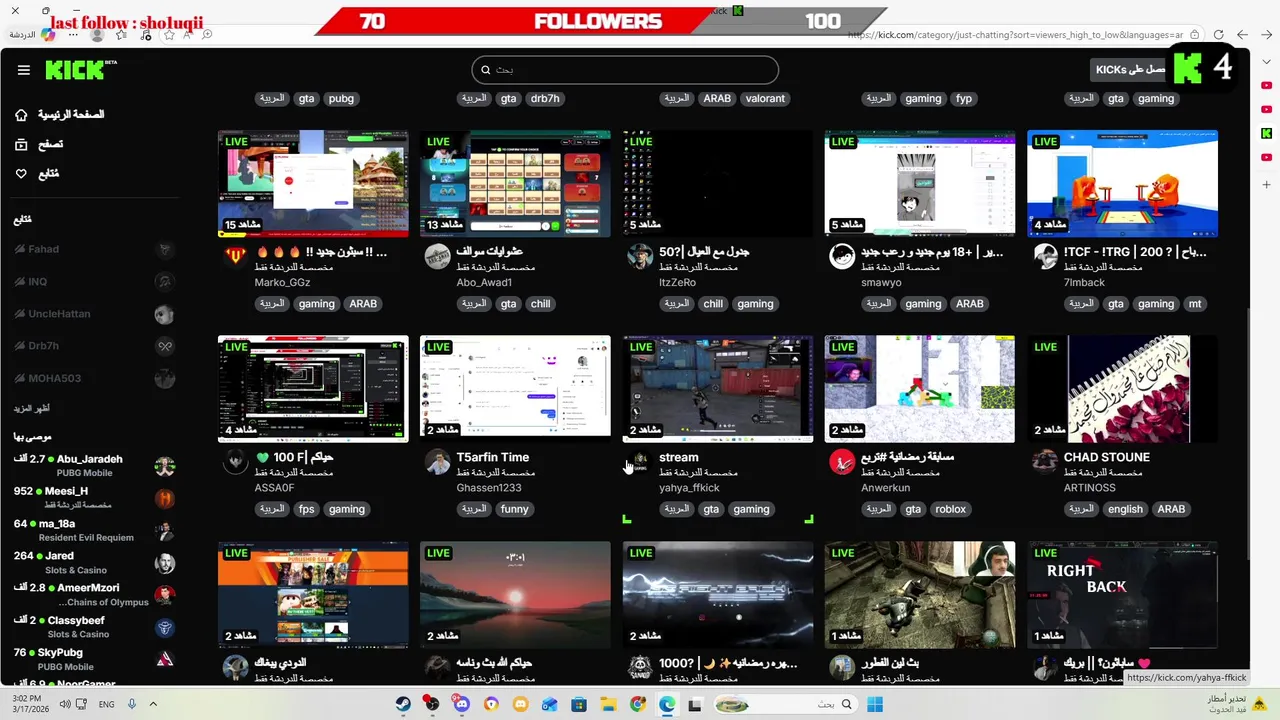The image size is (1280, 720).
Task: Click ARTINOSS channel avatar
Action: click(1045, 461)
